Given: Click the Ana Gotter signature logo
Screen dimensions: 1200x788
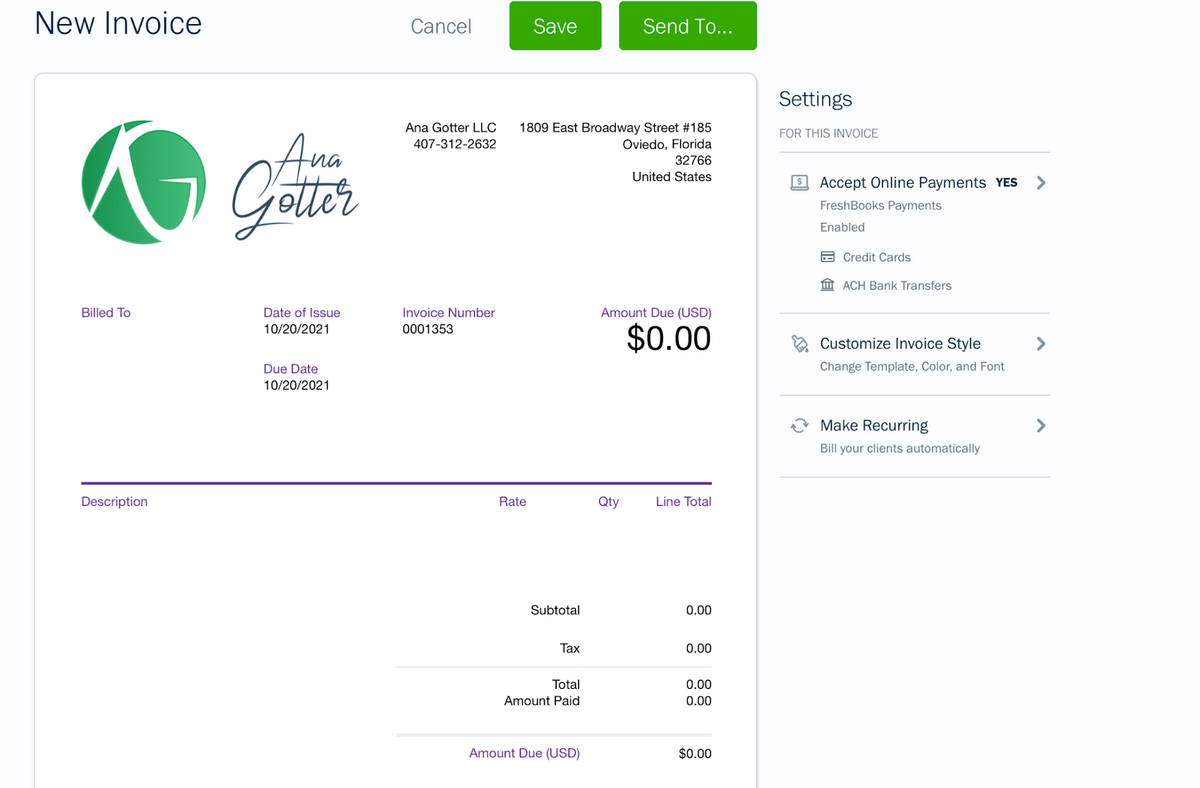Looking at the screenshot, I should pyautogui.click(x=295, y=188).
